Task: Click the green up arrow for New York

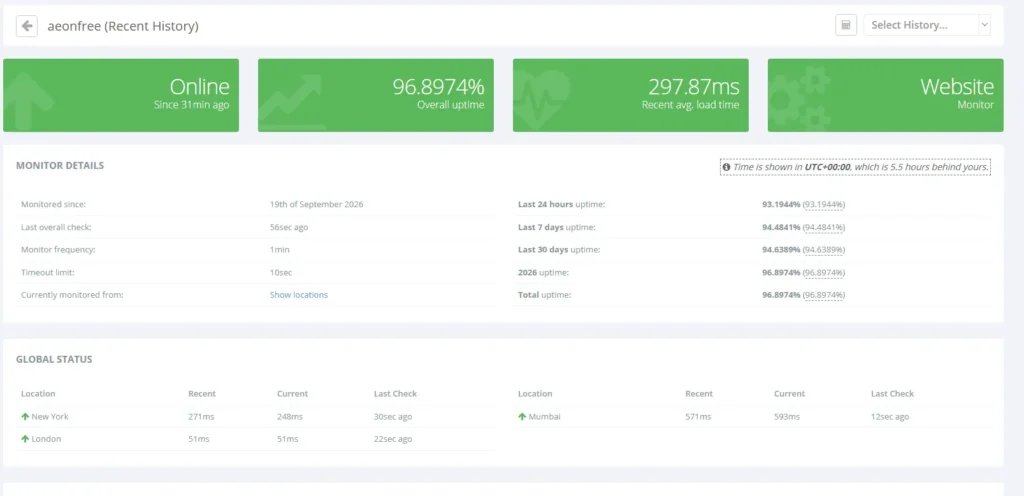Action: click(25, 416)
